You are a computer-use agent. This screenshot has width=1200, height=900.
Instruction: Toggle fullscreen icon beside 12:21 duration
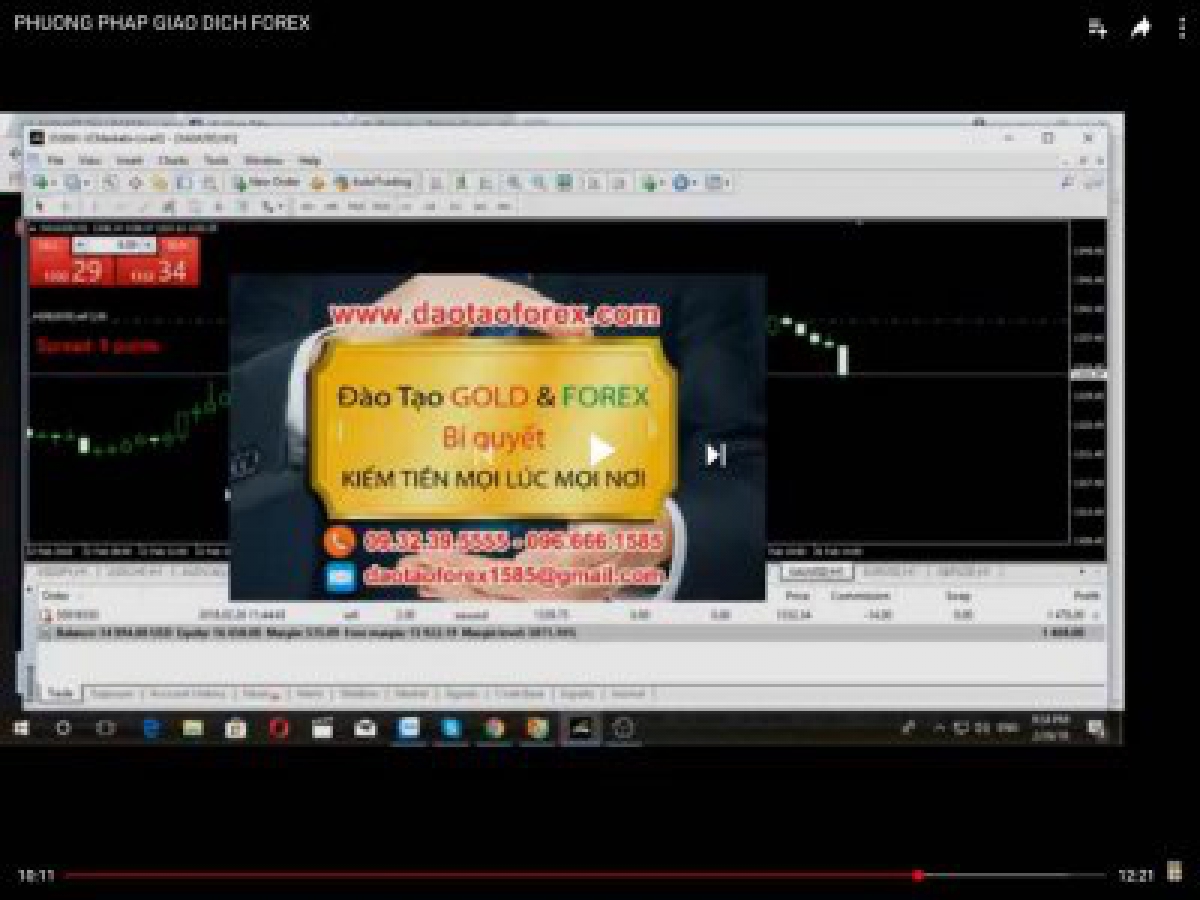point(1175,872)
